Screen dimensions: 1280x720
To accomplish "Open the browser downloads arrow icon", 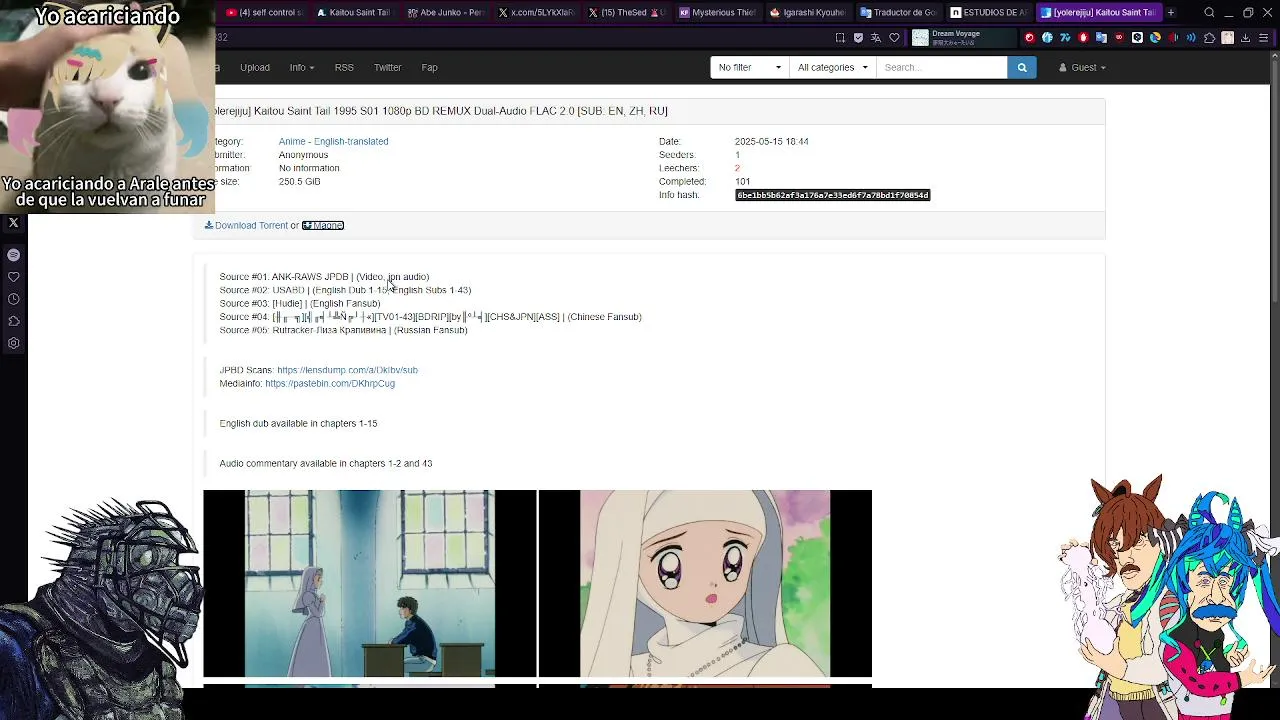I will pyautogui.click(x=1245, y=38).
